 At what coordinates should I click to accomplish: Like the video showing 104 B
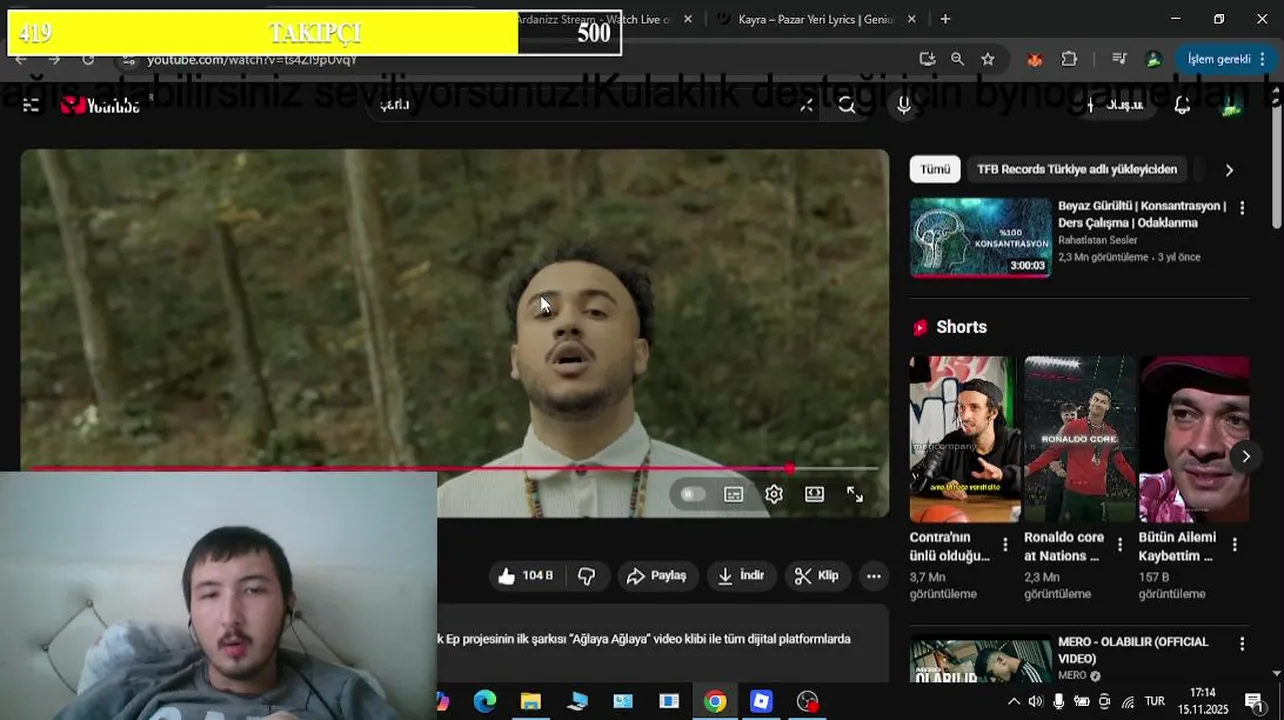click(526, 576)
